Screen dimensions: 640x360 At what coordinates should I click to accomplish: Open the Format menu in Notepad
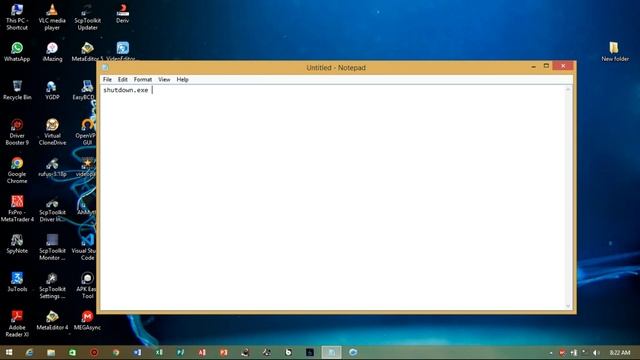tap(142, 80)
